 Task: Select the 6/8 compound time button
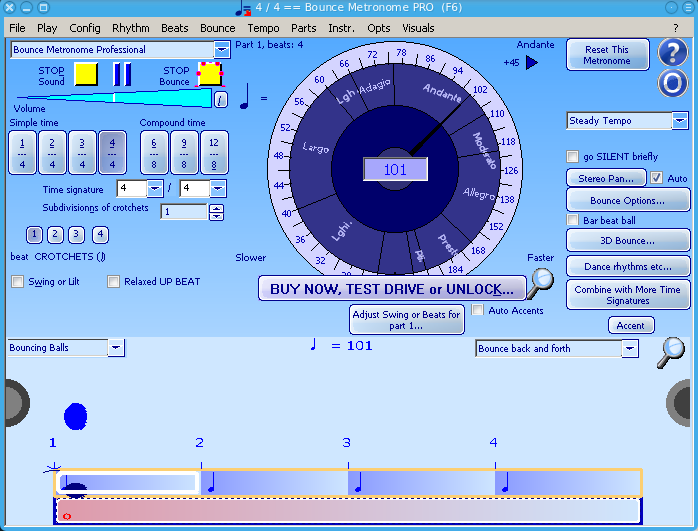(x=154, y=153)
